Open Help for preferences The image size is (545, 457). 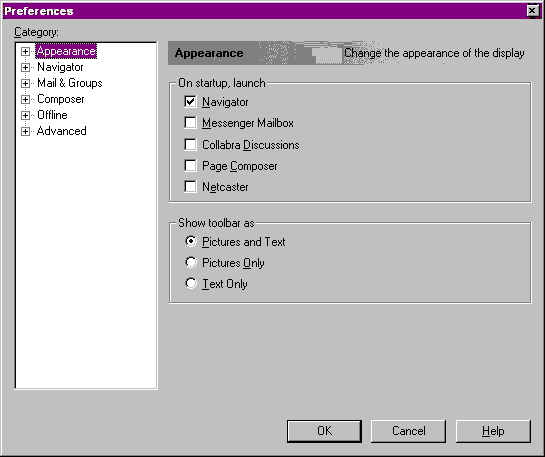493,431
